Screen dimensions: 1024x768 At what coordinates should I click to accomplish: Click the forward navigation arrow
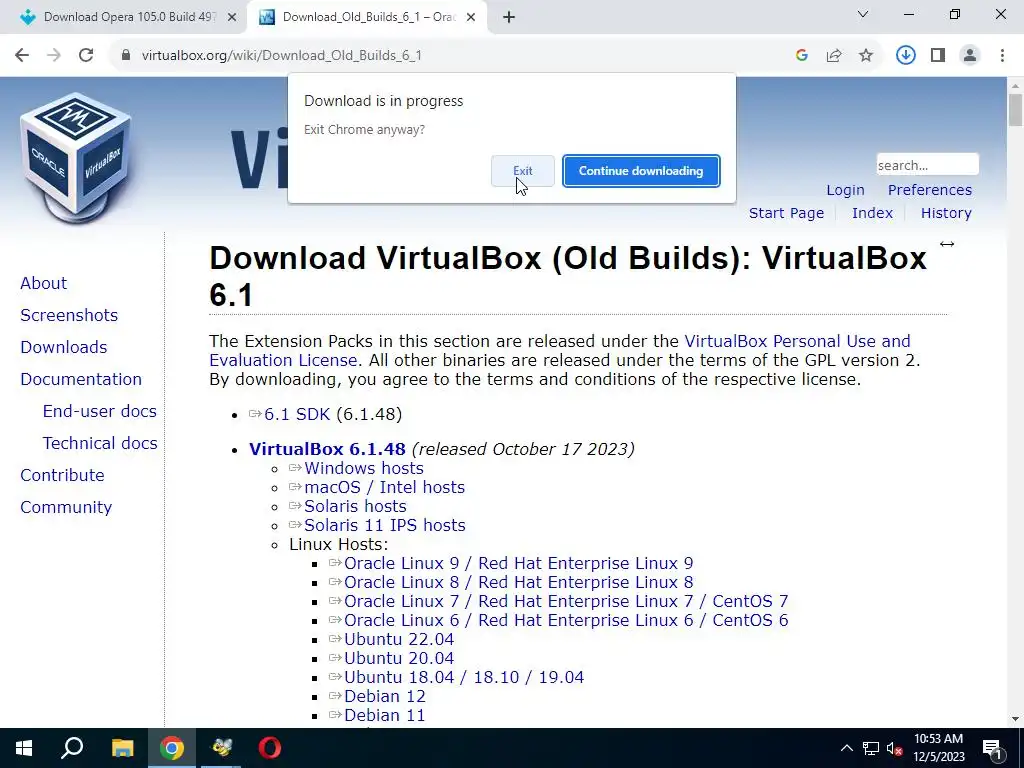(54, 56)
